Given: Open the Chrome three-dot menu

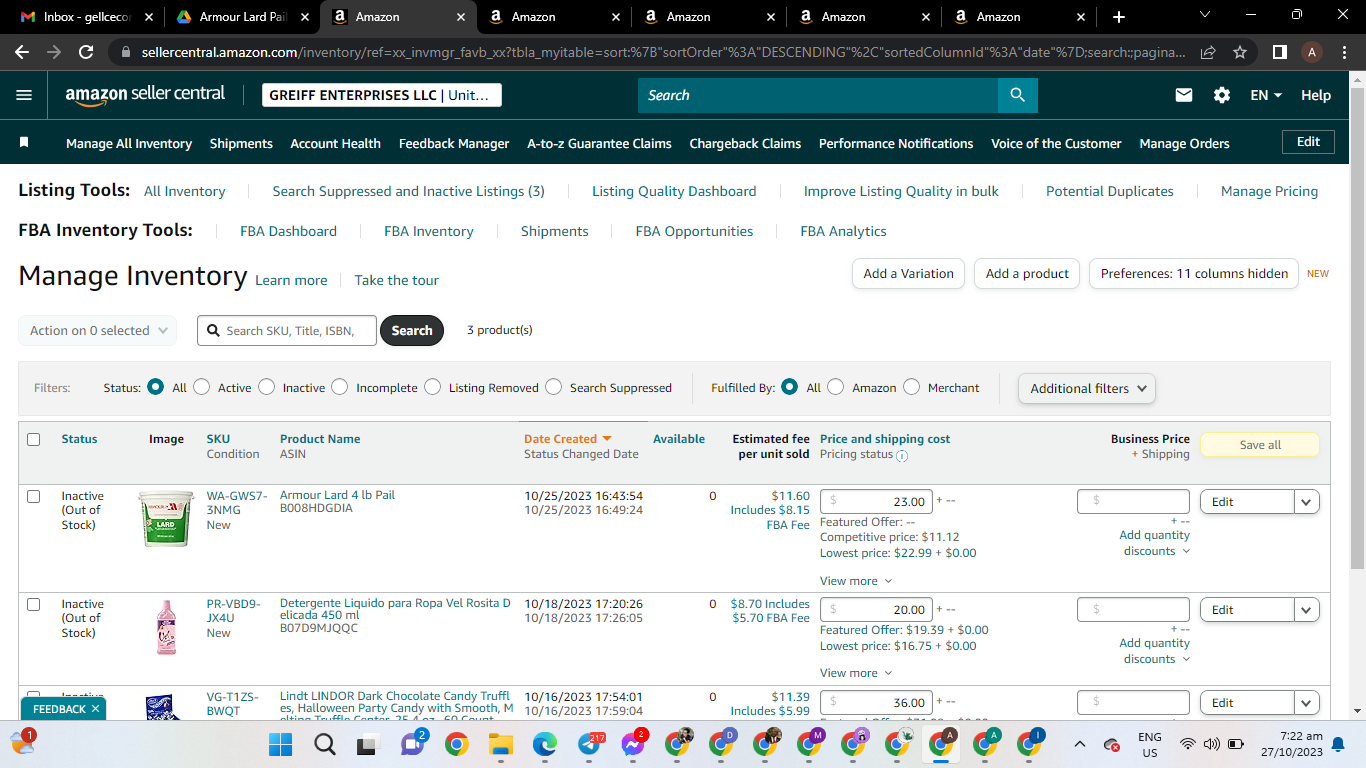Looking at the screenshot, I should click(1345, 52).
